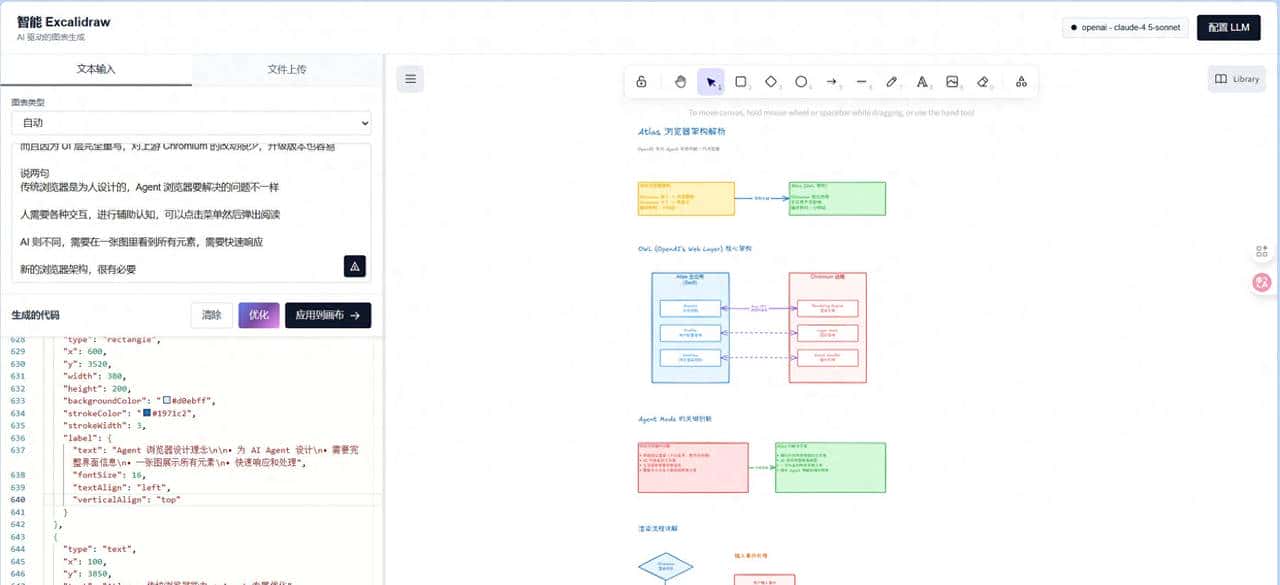
Task: Select the Eraser tool
Action: (983, 82)
